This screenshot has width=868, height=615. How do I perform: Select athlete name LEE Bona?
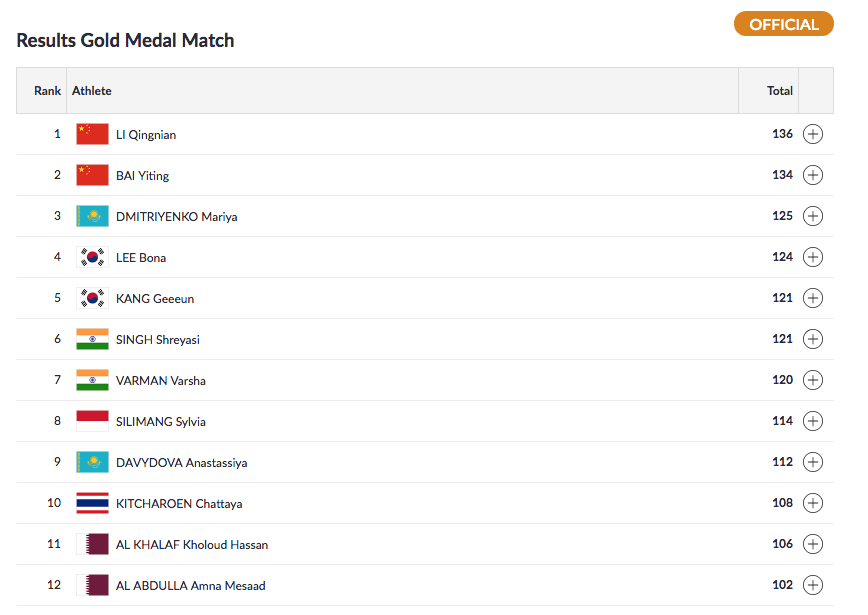coord(141,258)
